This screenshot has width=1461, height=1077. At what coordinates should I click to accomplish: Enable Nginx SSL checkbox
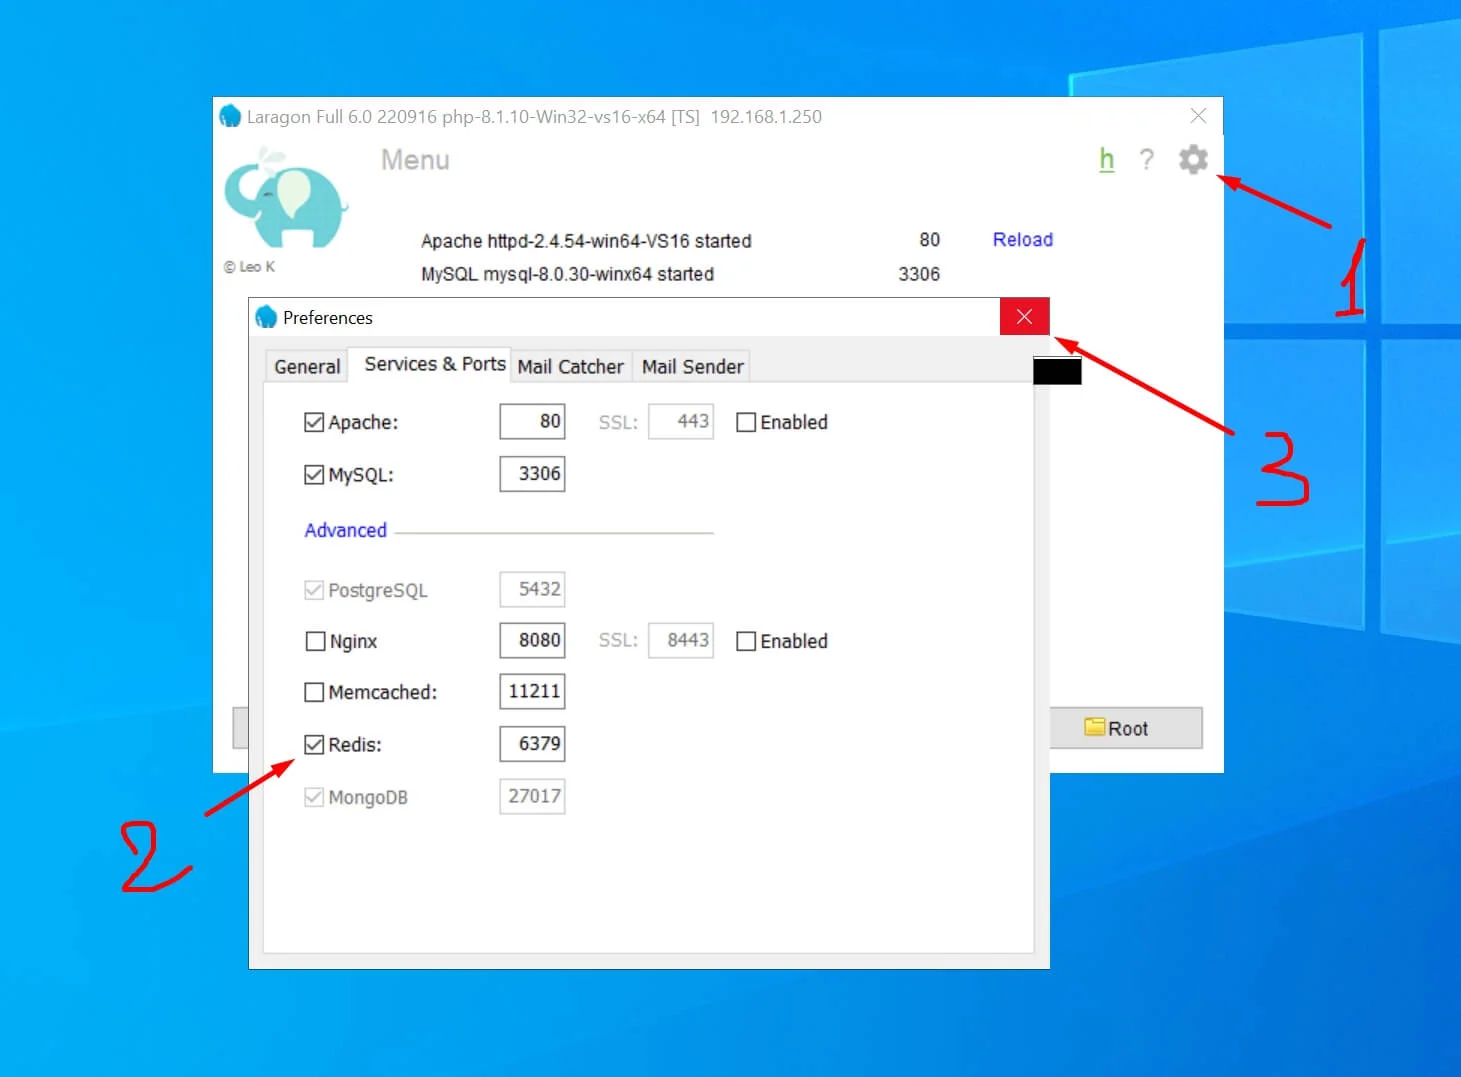(x=746, y=641)
